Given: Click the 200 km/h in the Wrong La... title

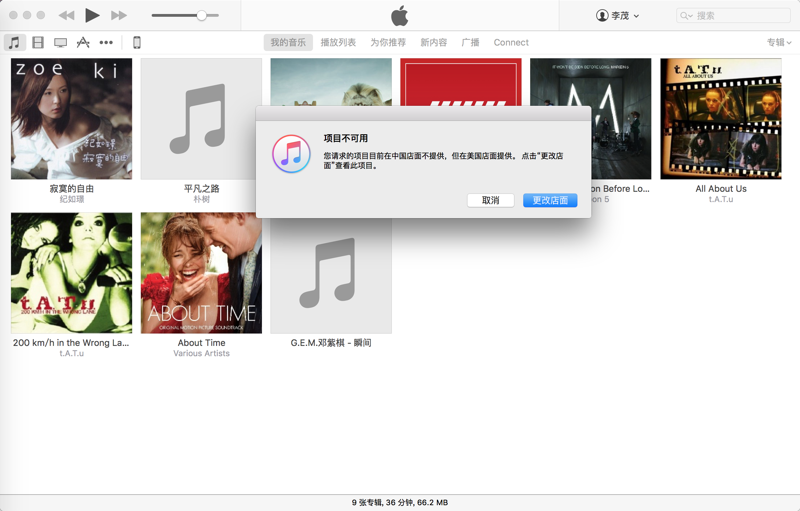Looking at the screenshot, I should pyautogui.click(x=71, y=343).
